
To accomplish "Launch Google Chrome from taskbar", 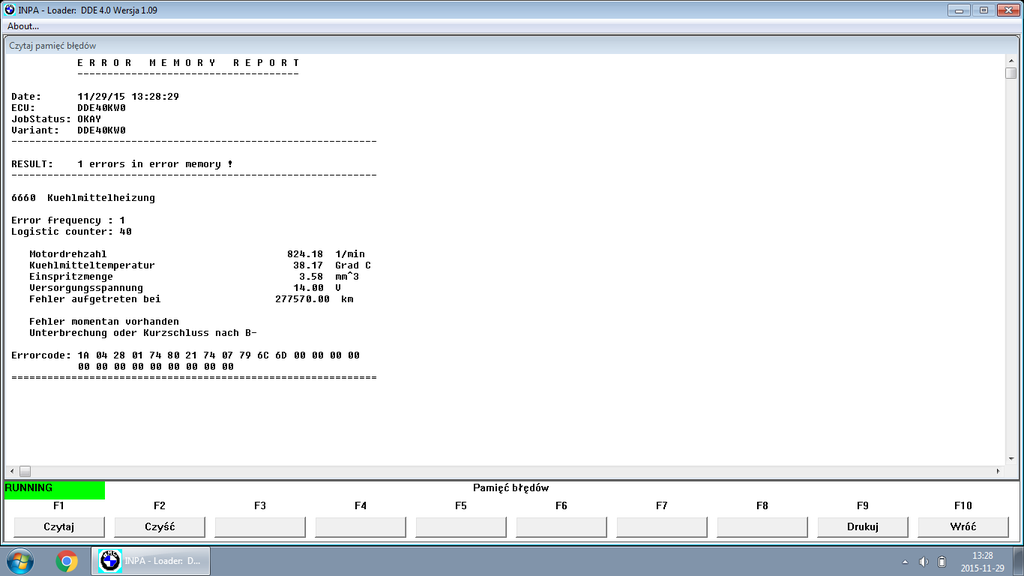I will [x=66, y=561].
